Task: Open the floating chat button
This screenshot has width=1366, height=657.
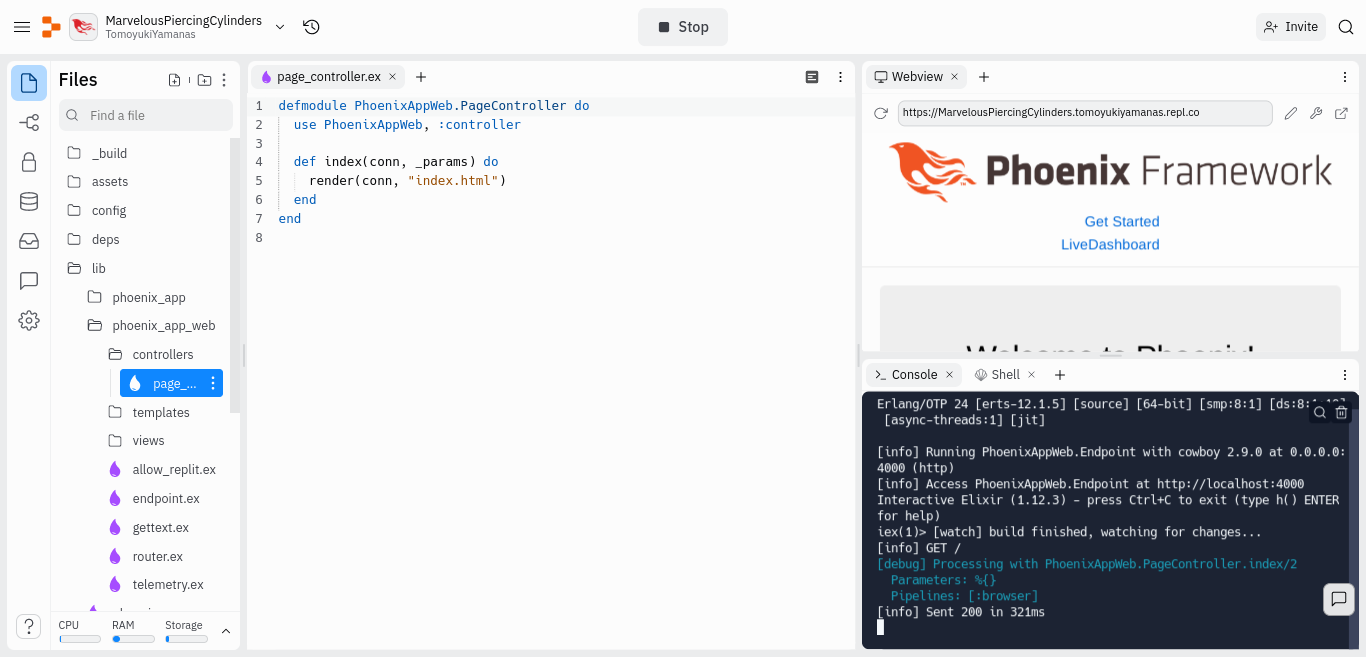Action: click(x=1339, y=599)
